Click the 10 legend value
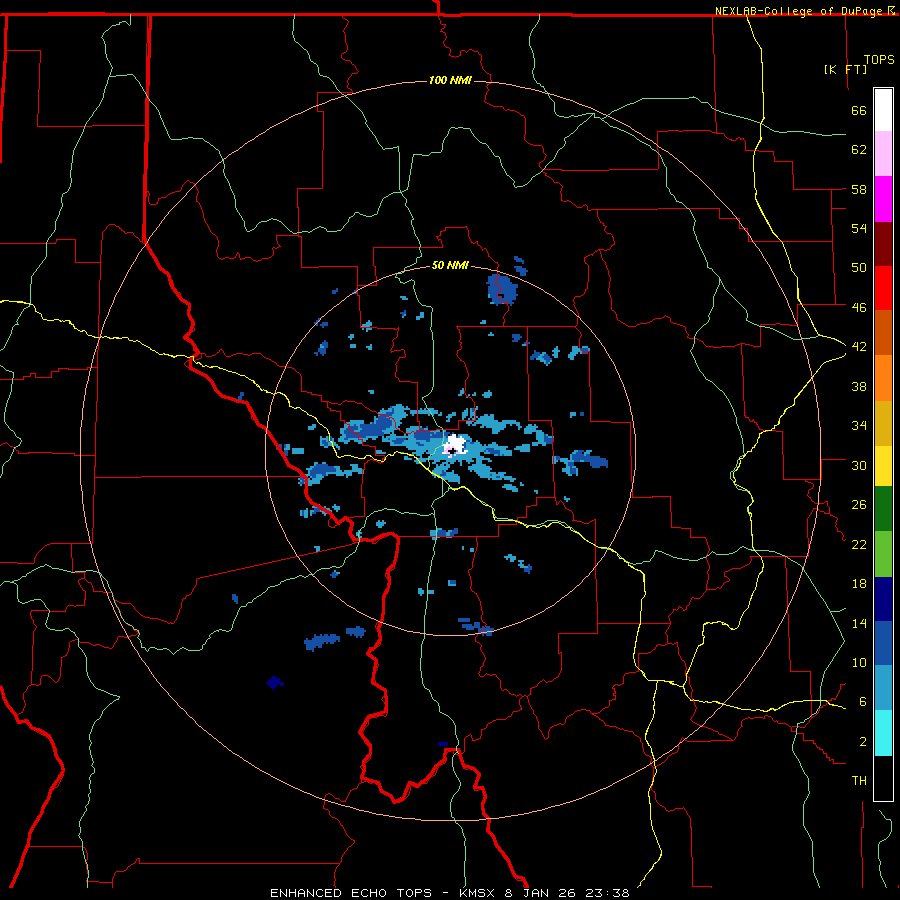Screen dimensions: 900x900 tap(859, 662)
